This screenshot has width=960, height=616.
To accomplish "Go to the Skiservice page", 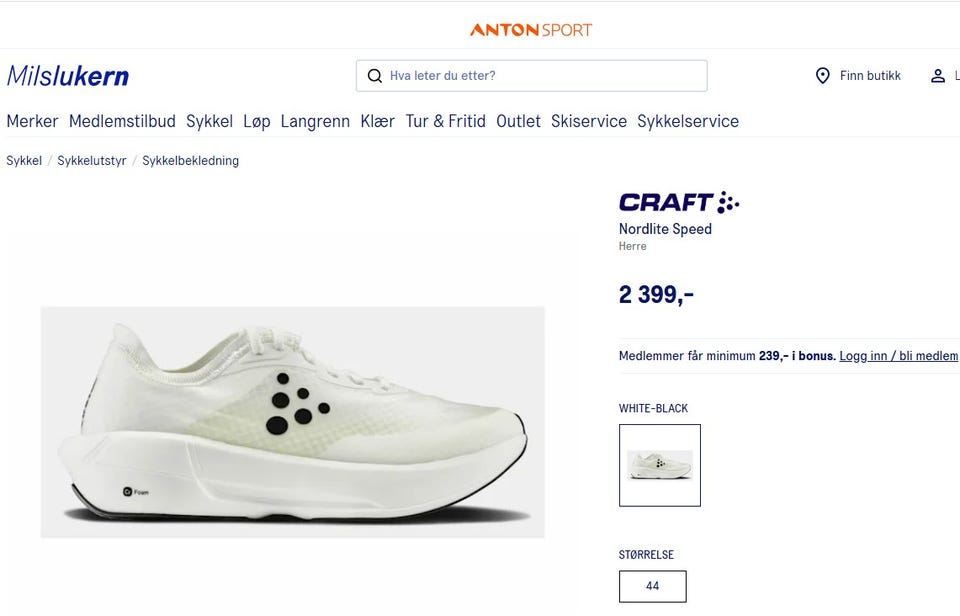I will click(x=589, y=121).
